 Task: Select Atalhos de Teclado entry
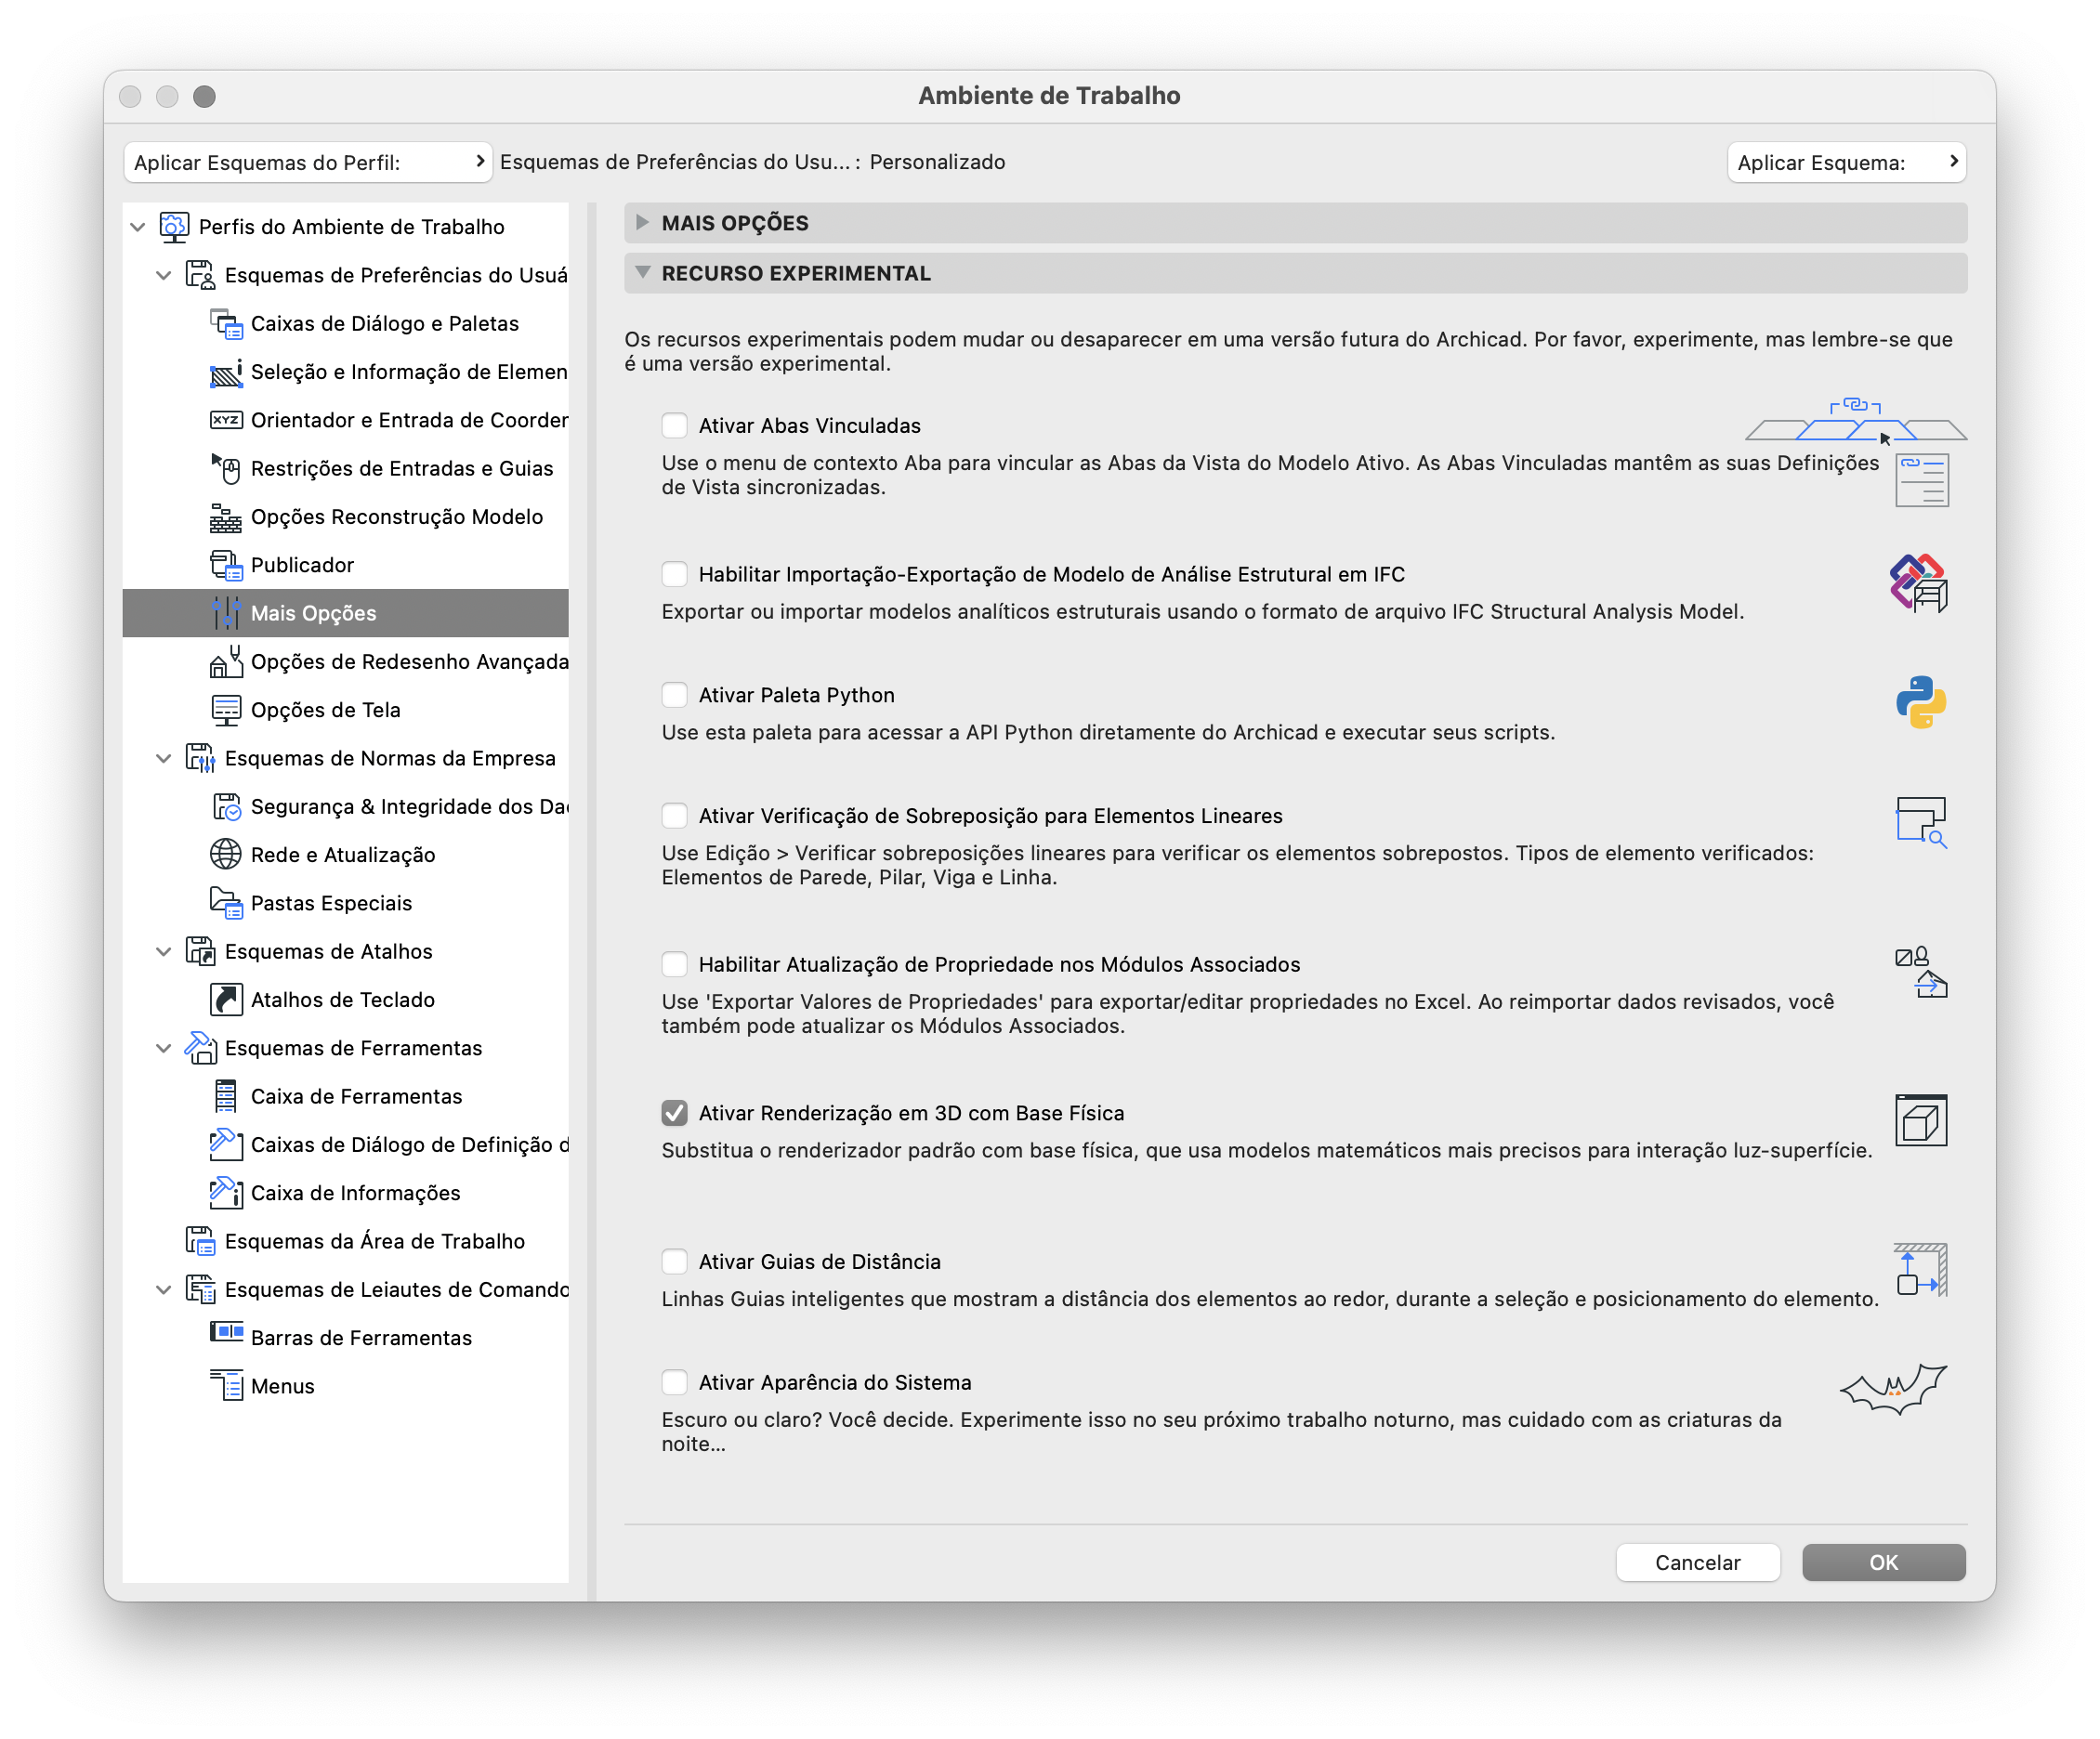click(x=345, y=1000)
